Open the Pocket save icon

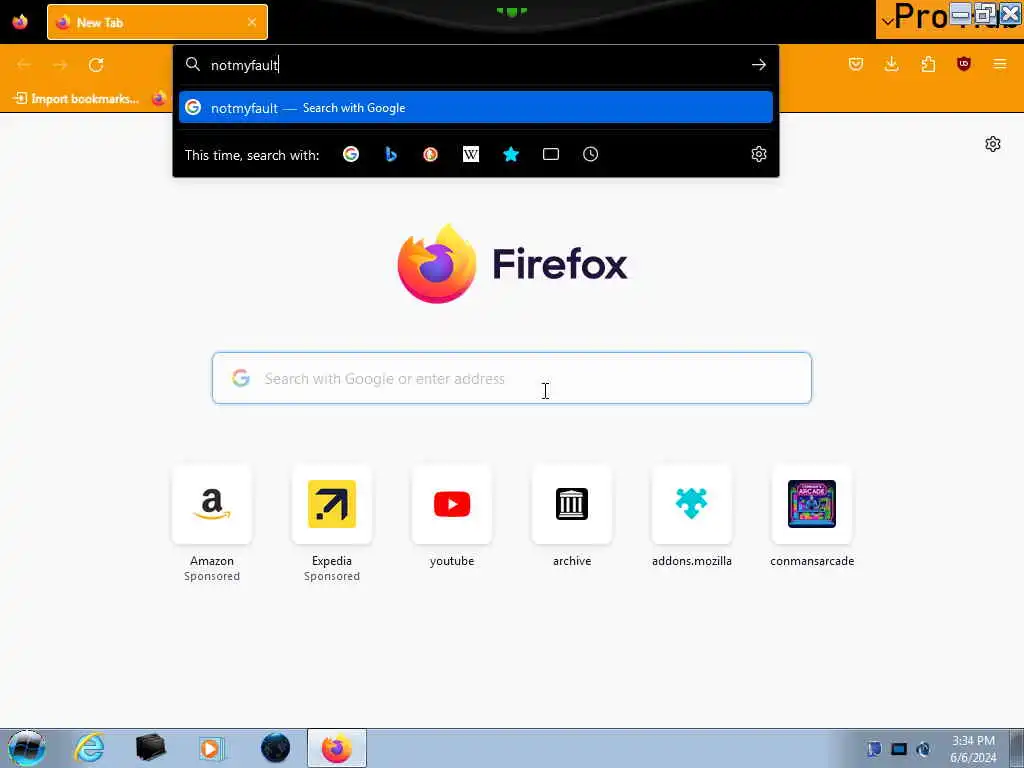pyautogui.click(x=856, y=64)
